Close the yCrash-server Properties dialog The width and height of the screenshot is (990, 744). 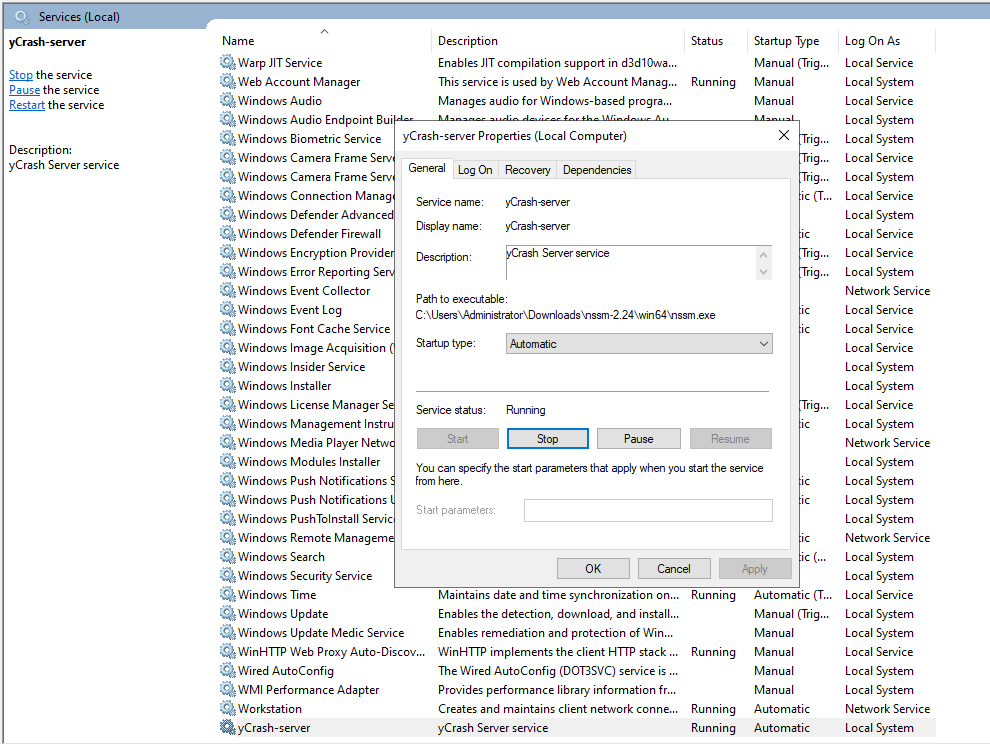[783, 135]
